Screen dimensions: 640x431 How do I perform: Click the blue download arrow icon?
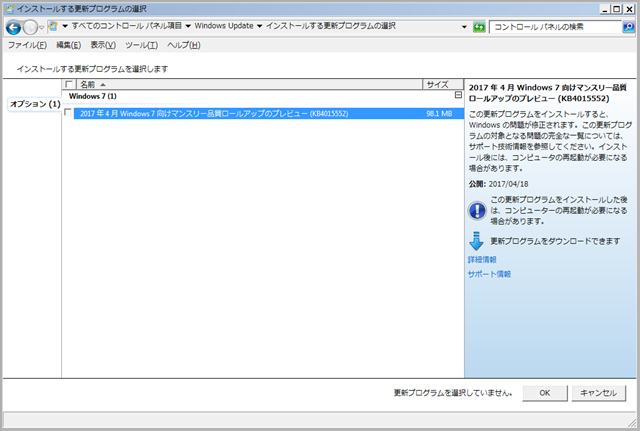point(476,241)
